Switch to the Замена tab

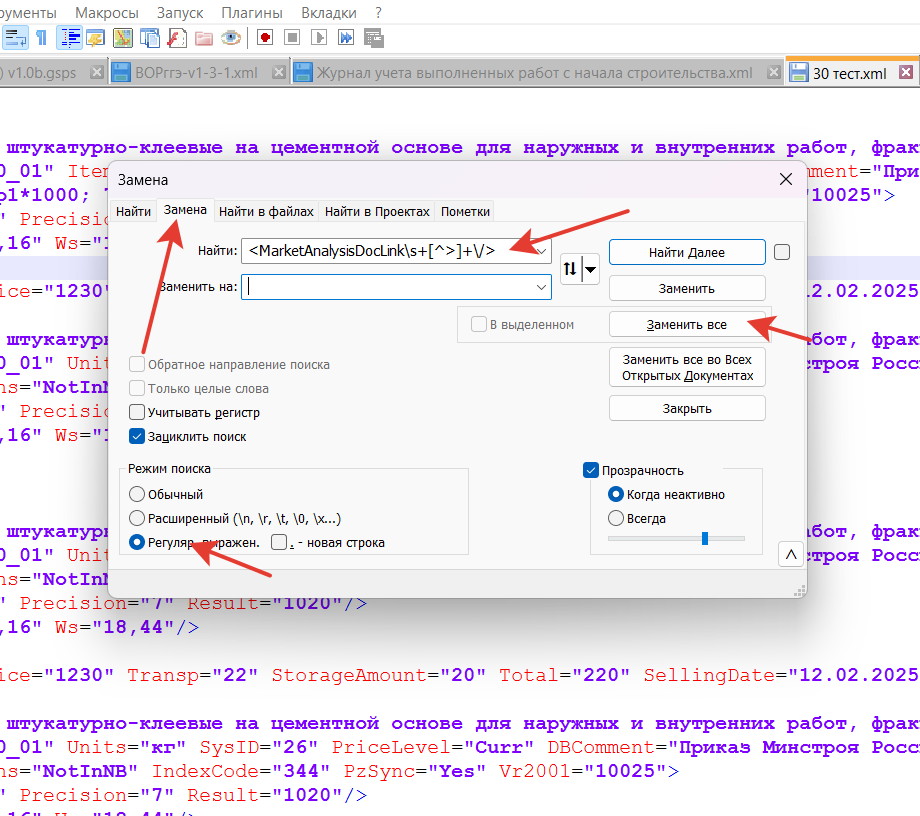tap(185, 210)
